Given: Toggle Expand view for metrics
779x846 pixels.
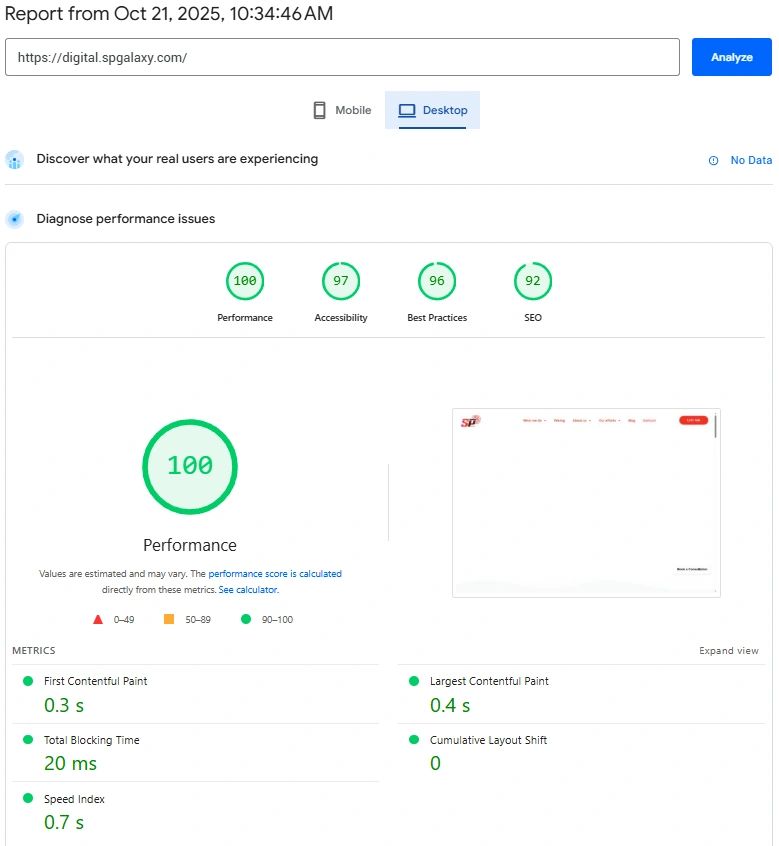Looking at the screenshot, I should pyautogui.click(x=728, y=651).
